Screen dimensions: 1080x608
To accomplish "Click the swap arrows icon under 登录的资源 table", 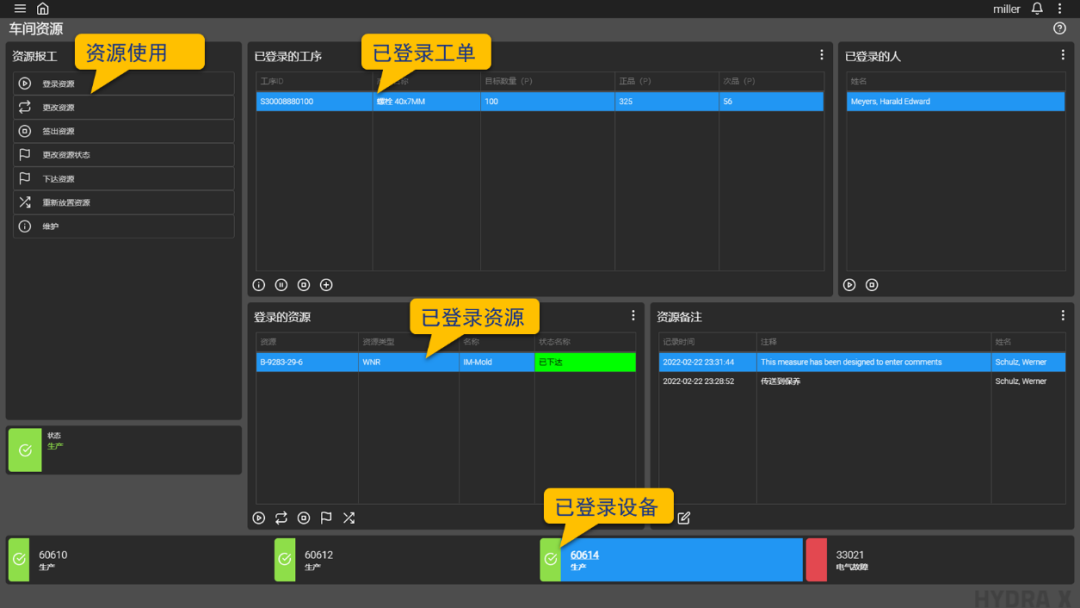I will pyautogui.click(x=281, y=518).
